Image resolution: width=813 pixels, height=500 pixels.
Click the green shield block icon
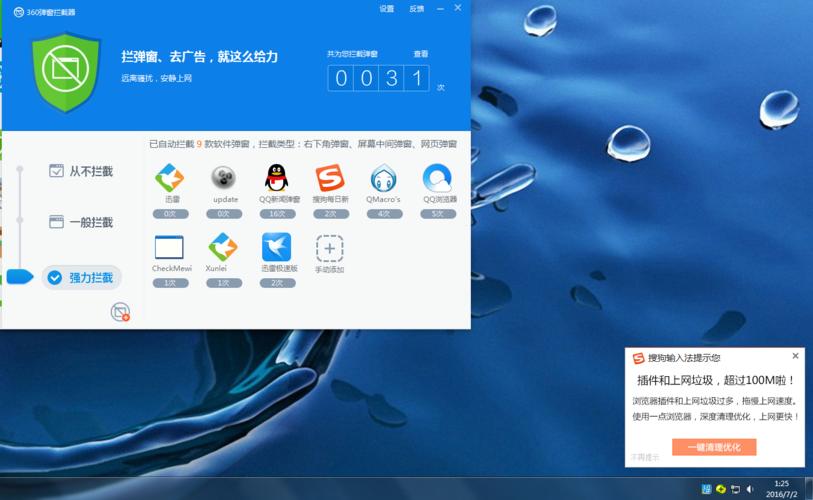(x=66, y=72)
